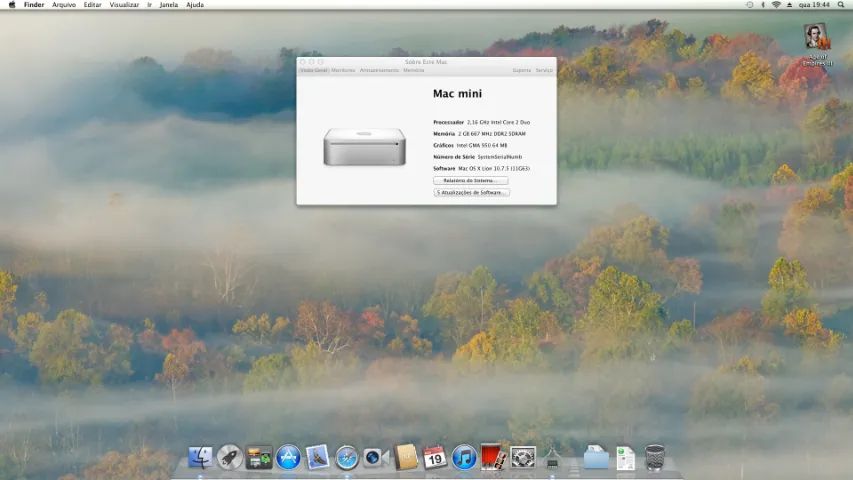Click the Sobre Este Mac window title
Image resolution: width=853 pixels, height=480 pixels.
[x=426, y=62]
